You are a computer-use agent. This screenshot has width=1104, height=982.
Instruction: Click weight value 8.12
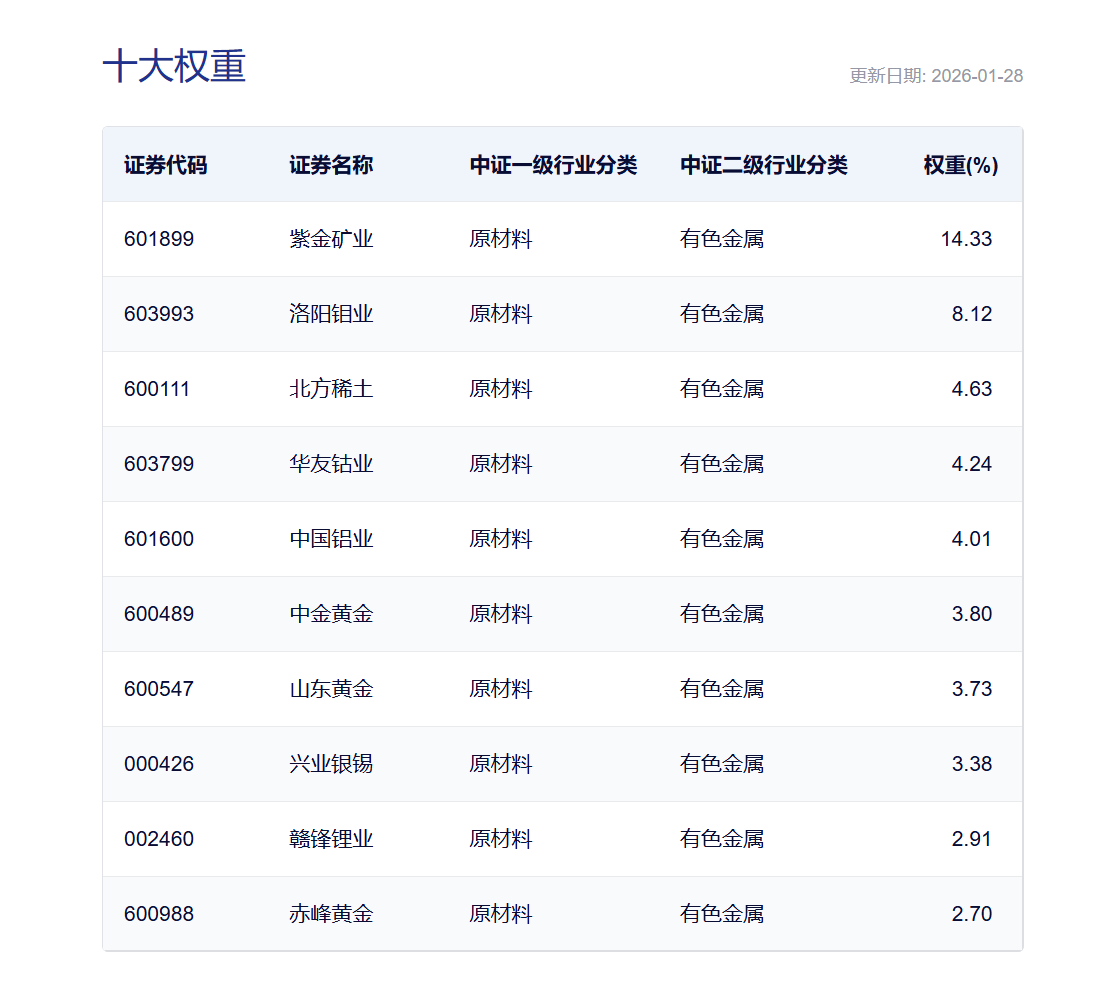972,314
